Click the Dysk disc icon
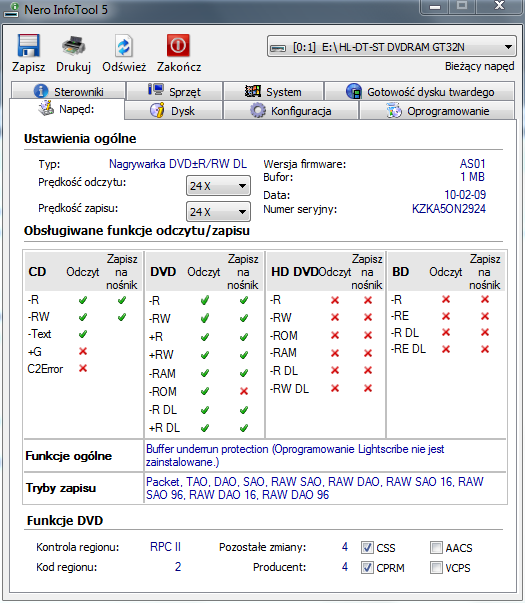Image resolution: width=525 pixels, height=603 pixels. click(157, 110)
